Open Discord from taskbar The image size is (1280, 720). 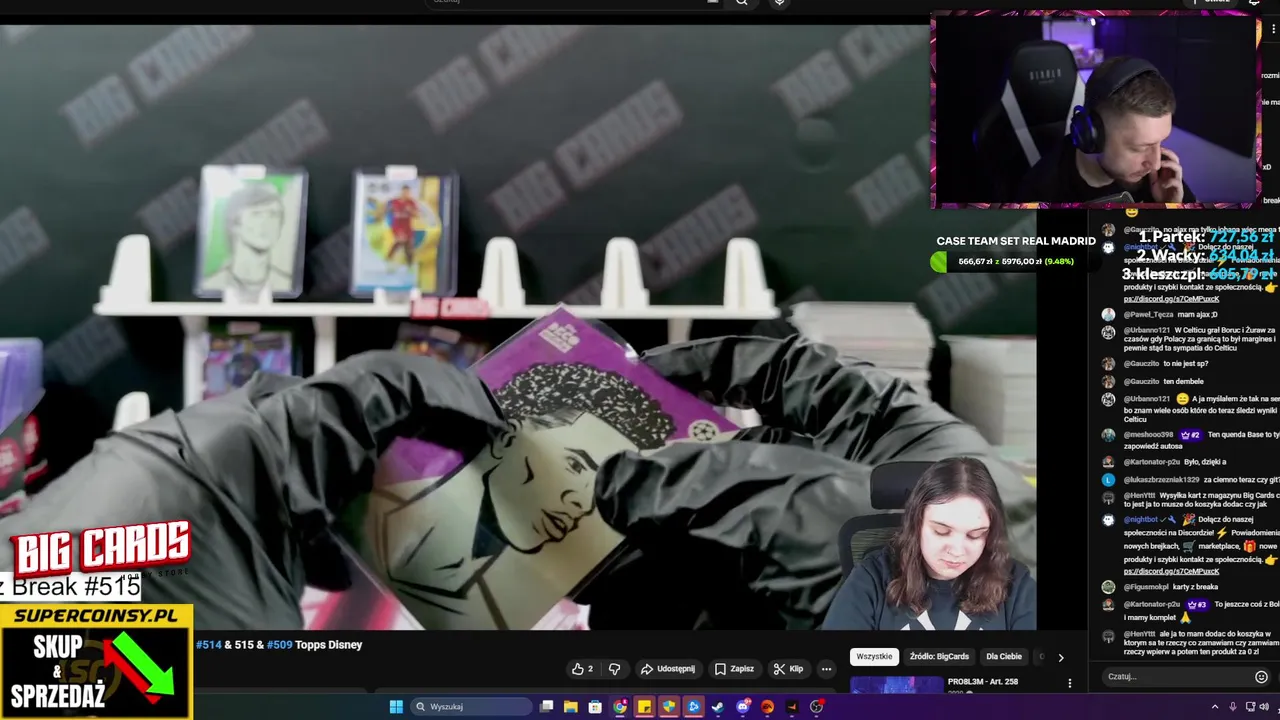point(742,707)
